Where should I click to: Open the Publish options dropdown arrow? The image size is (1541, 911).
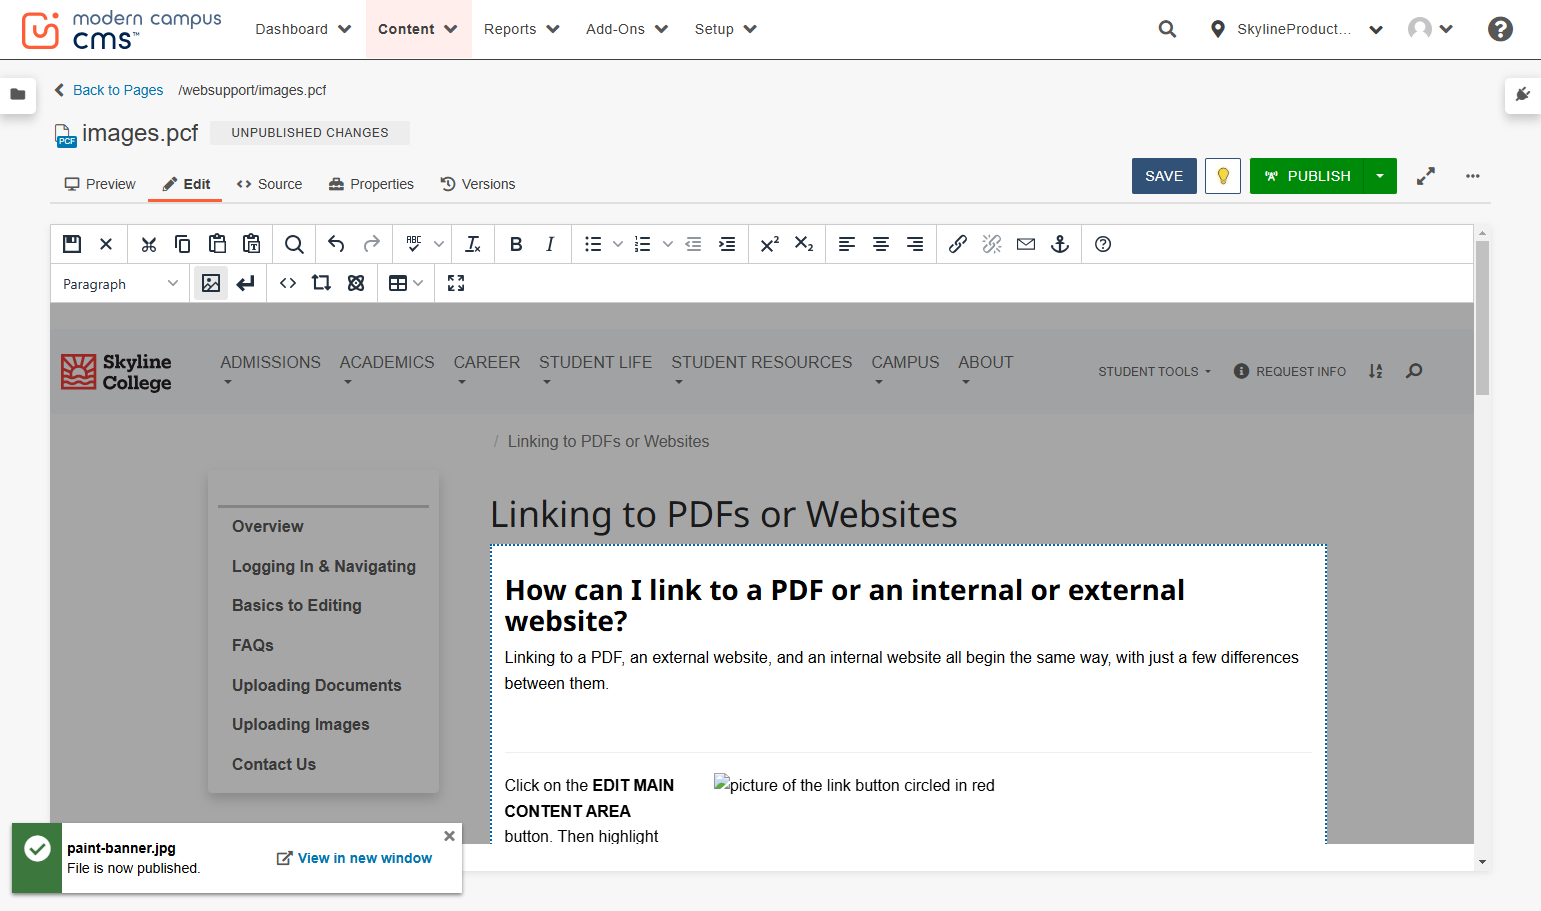tap(1380, 176)
